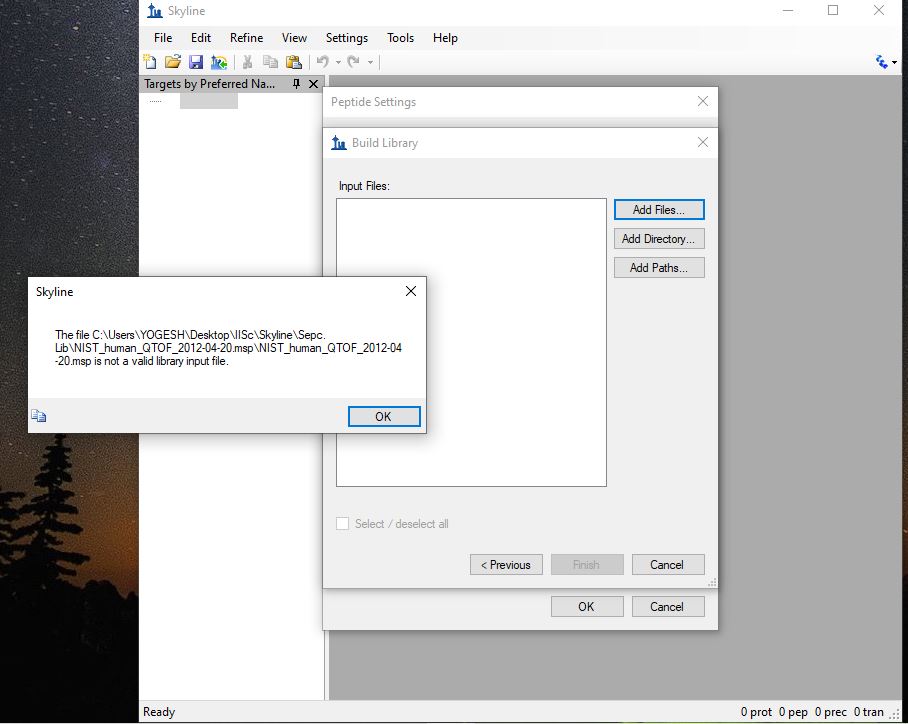Close the Build Library dialog
Viewport: 908px width, 724px height.
703,142
